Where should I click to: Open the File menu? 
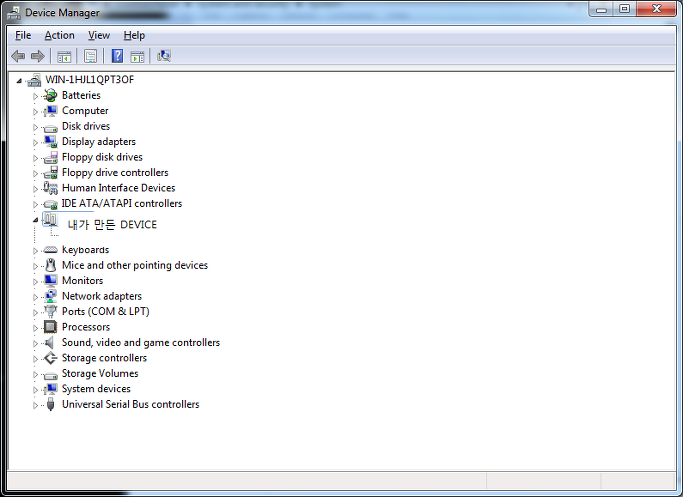pos(23,35)
